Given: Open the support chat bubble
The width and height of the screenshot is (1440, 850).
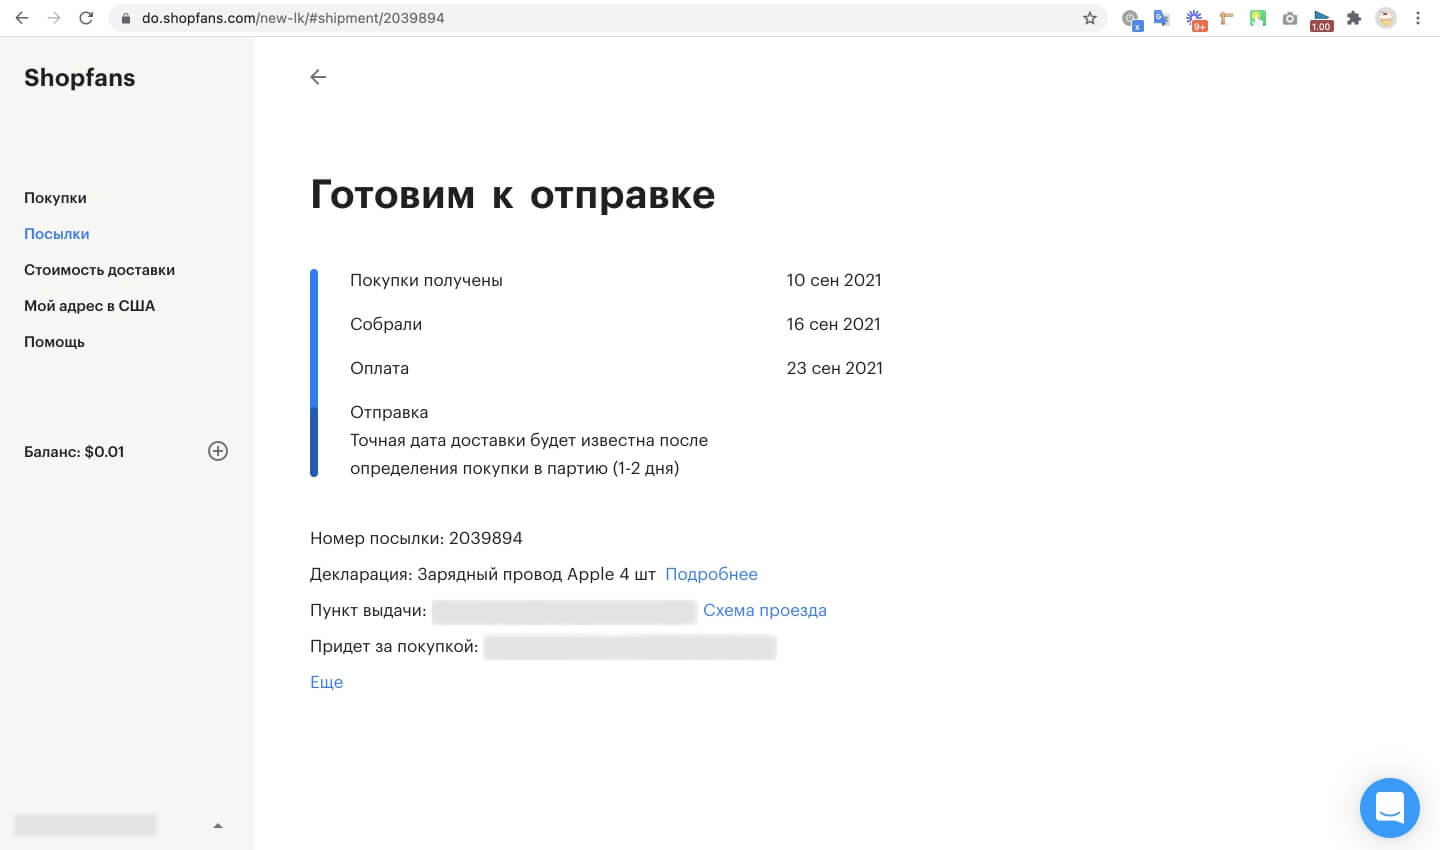Looking at the screenshot, I should point(1389,807).
